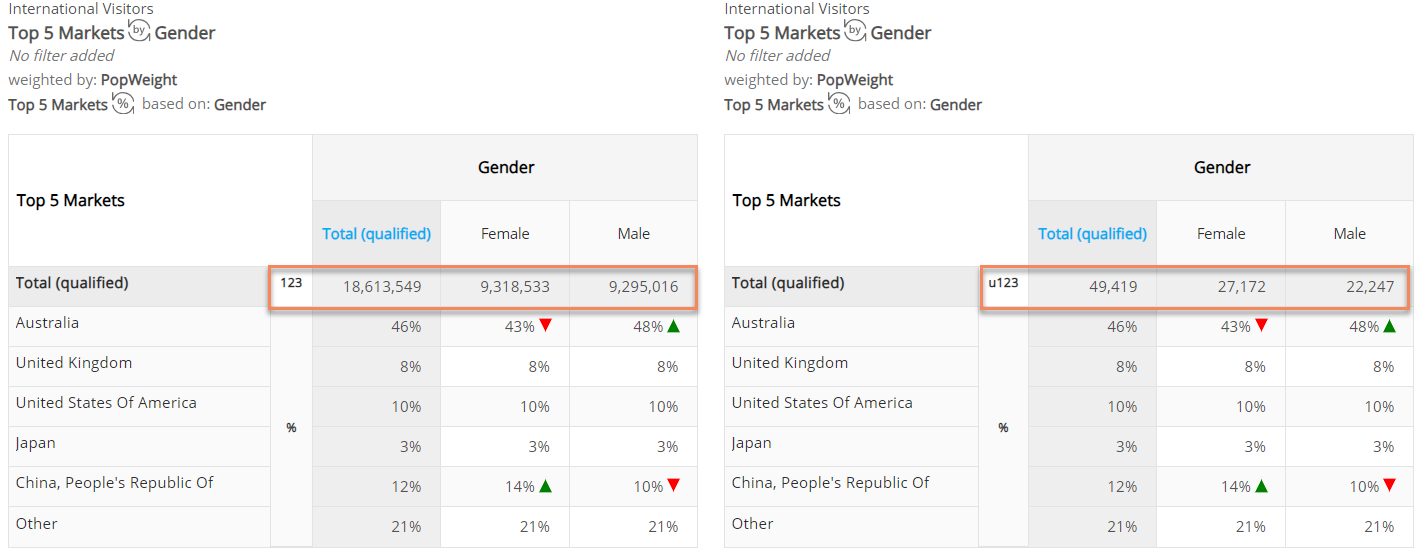
Task: Click the PopWeight weight label of the u123 table
Action: point(855,79)
